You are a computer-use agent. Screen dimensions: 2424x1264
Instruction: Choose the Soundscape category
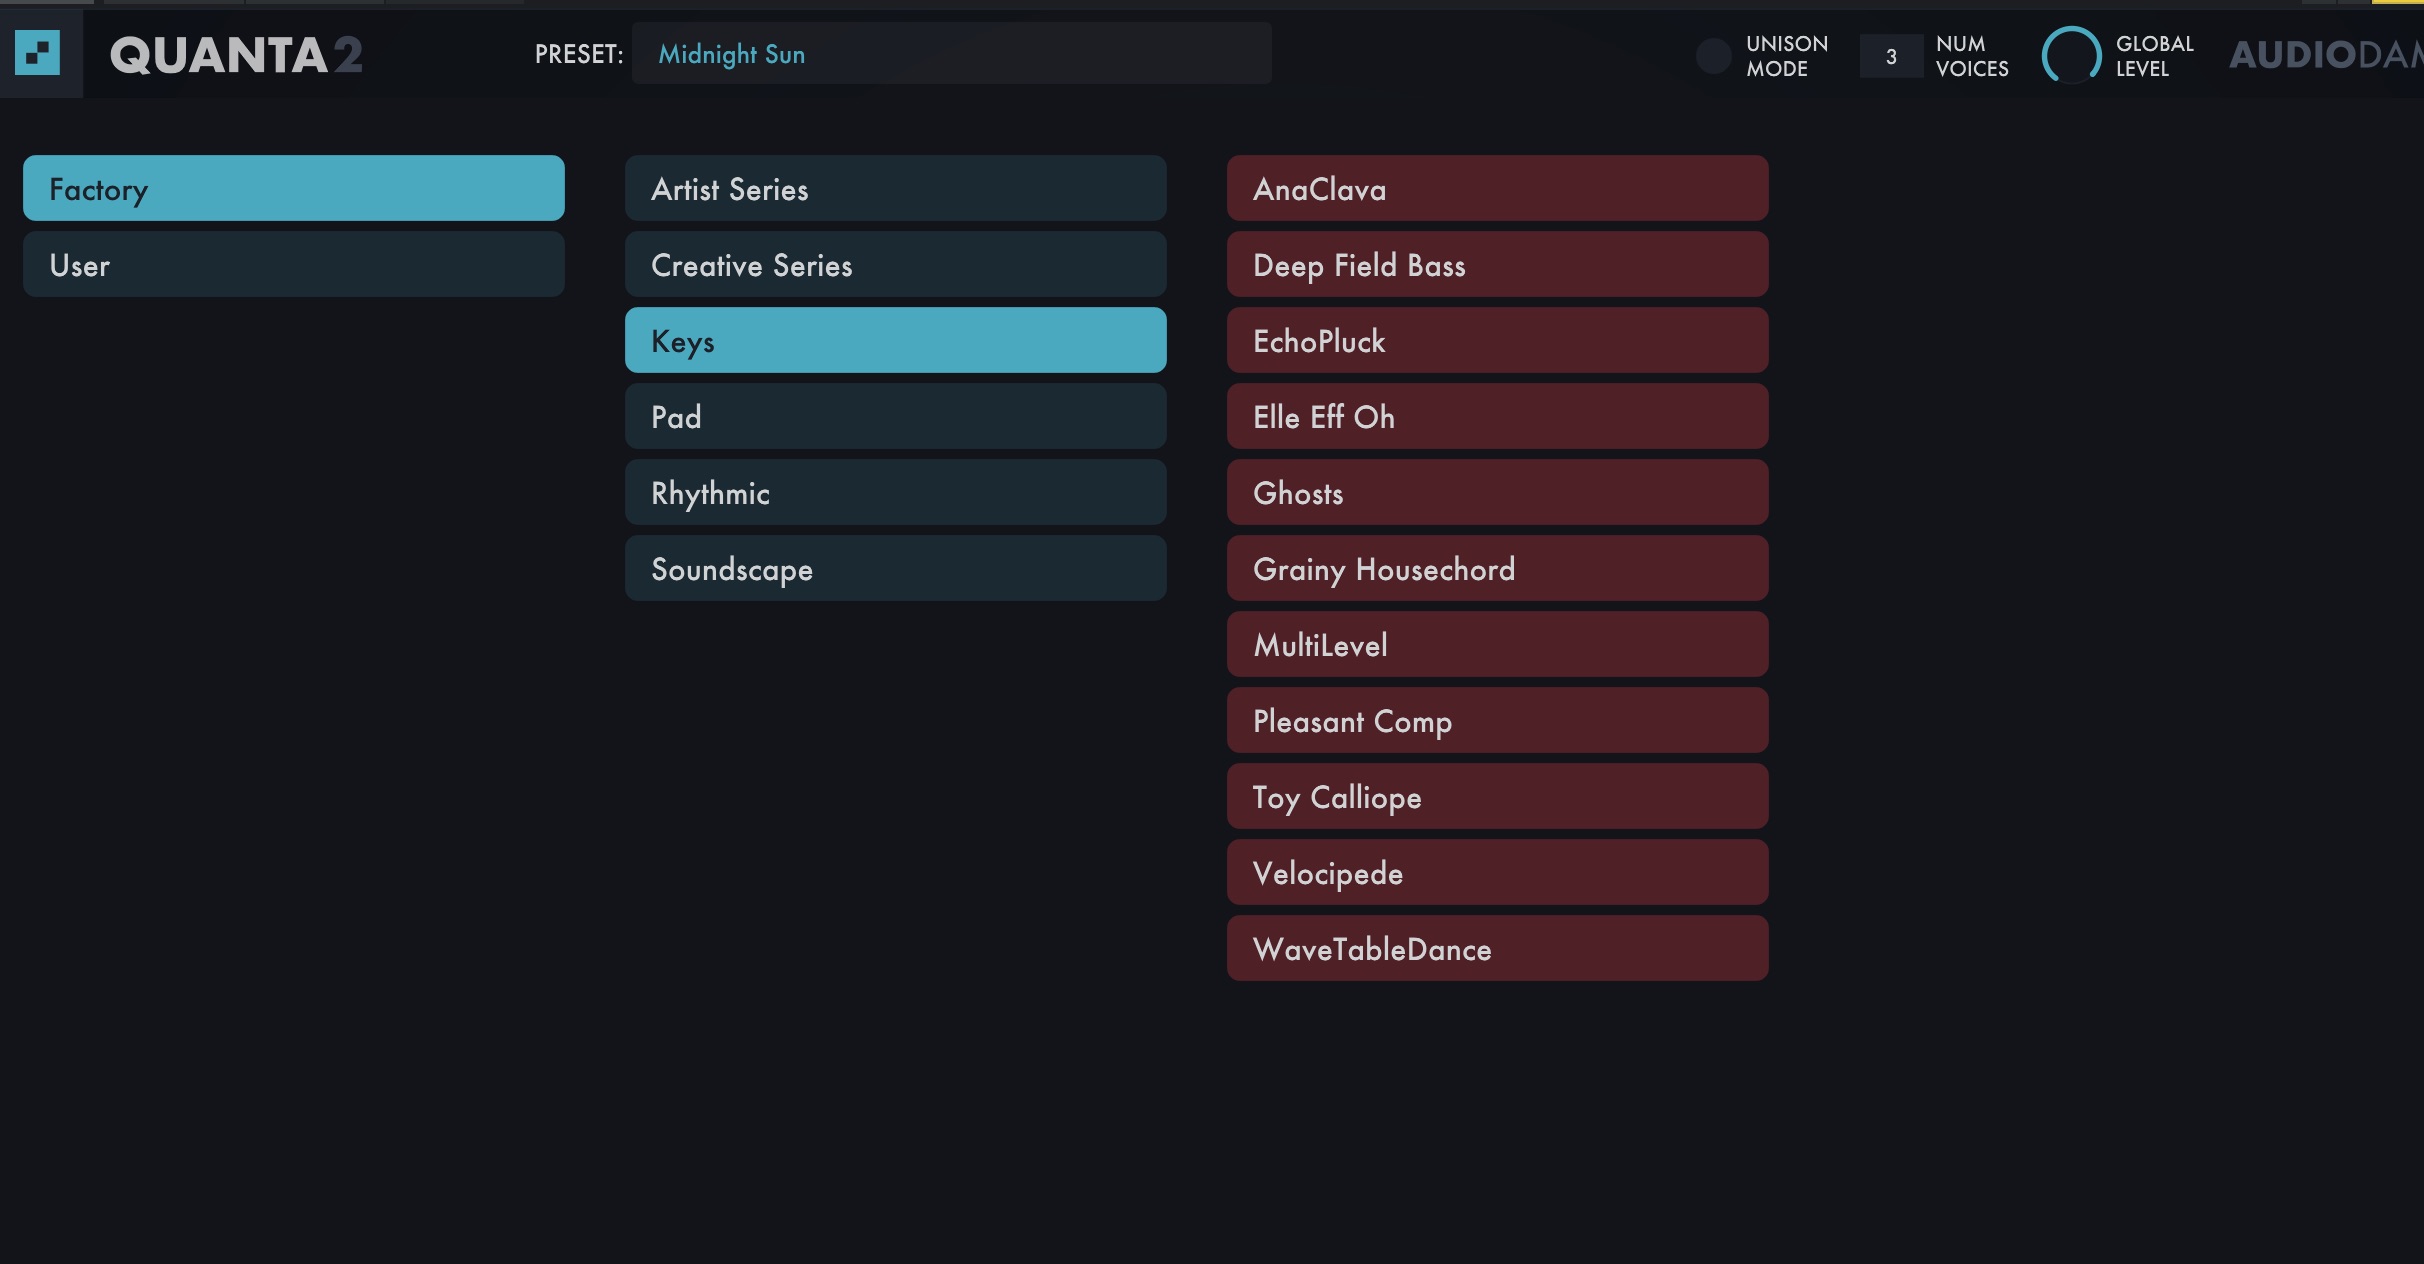[895, 568]
